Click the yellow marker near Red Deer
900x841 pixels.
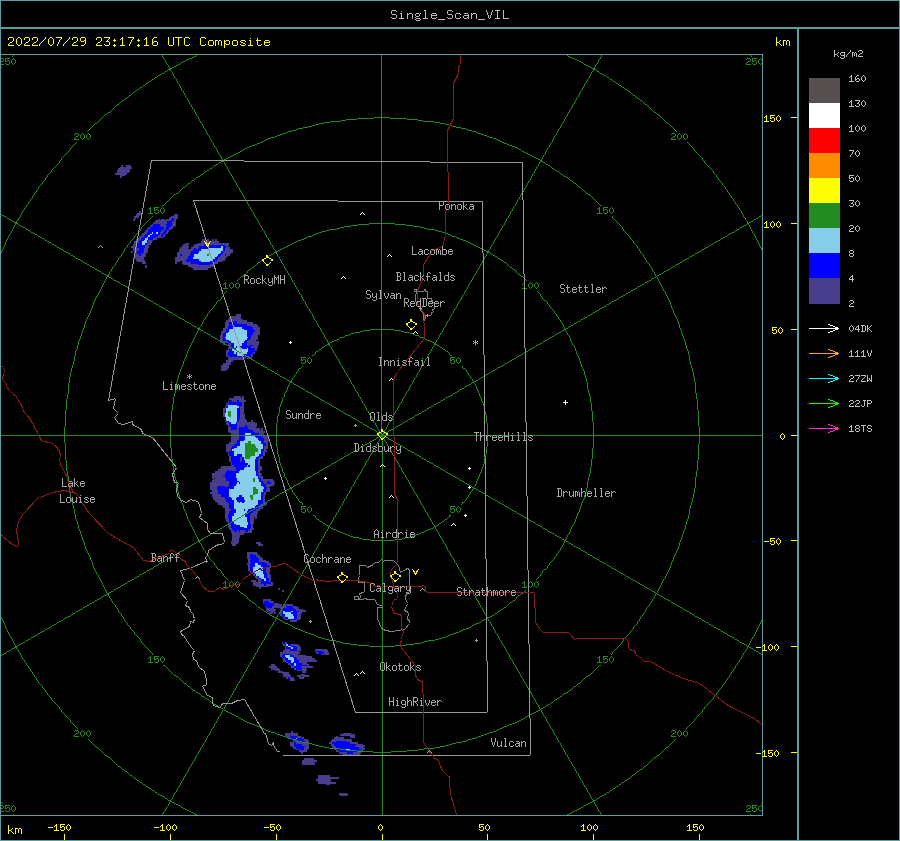411,324
